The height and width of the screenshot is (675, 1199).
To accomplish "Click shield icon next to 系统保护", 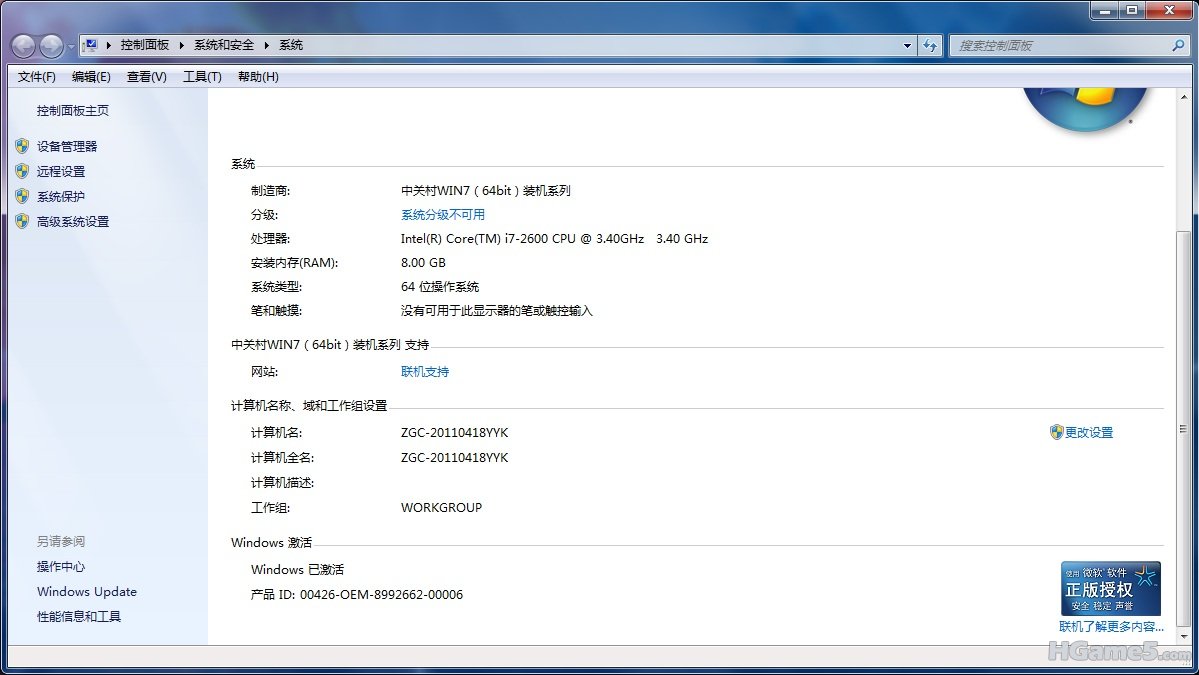I will tap(22, 196).
